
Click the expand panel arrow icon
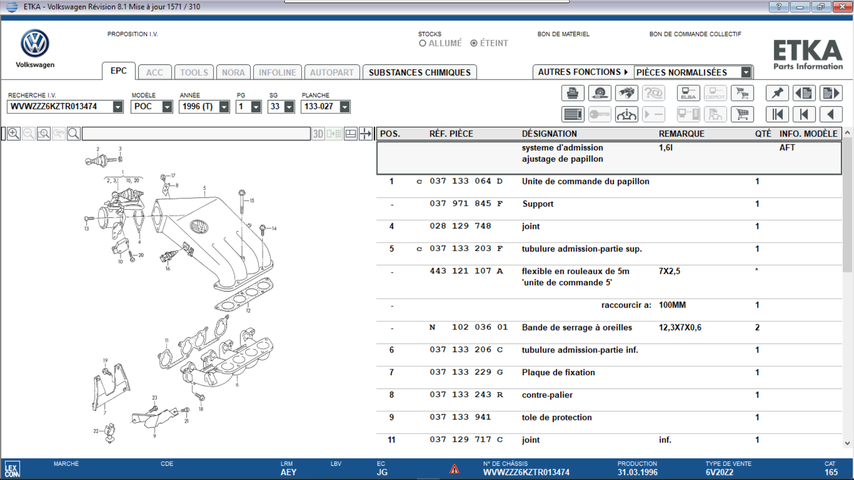[x=365, y=133]
